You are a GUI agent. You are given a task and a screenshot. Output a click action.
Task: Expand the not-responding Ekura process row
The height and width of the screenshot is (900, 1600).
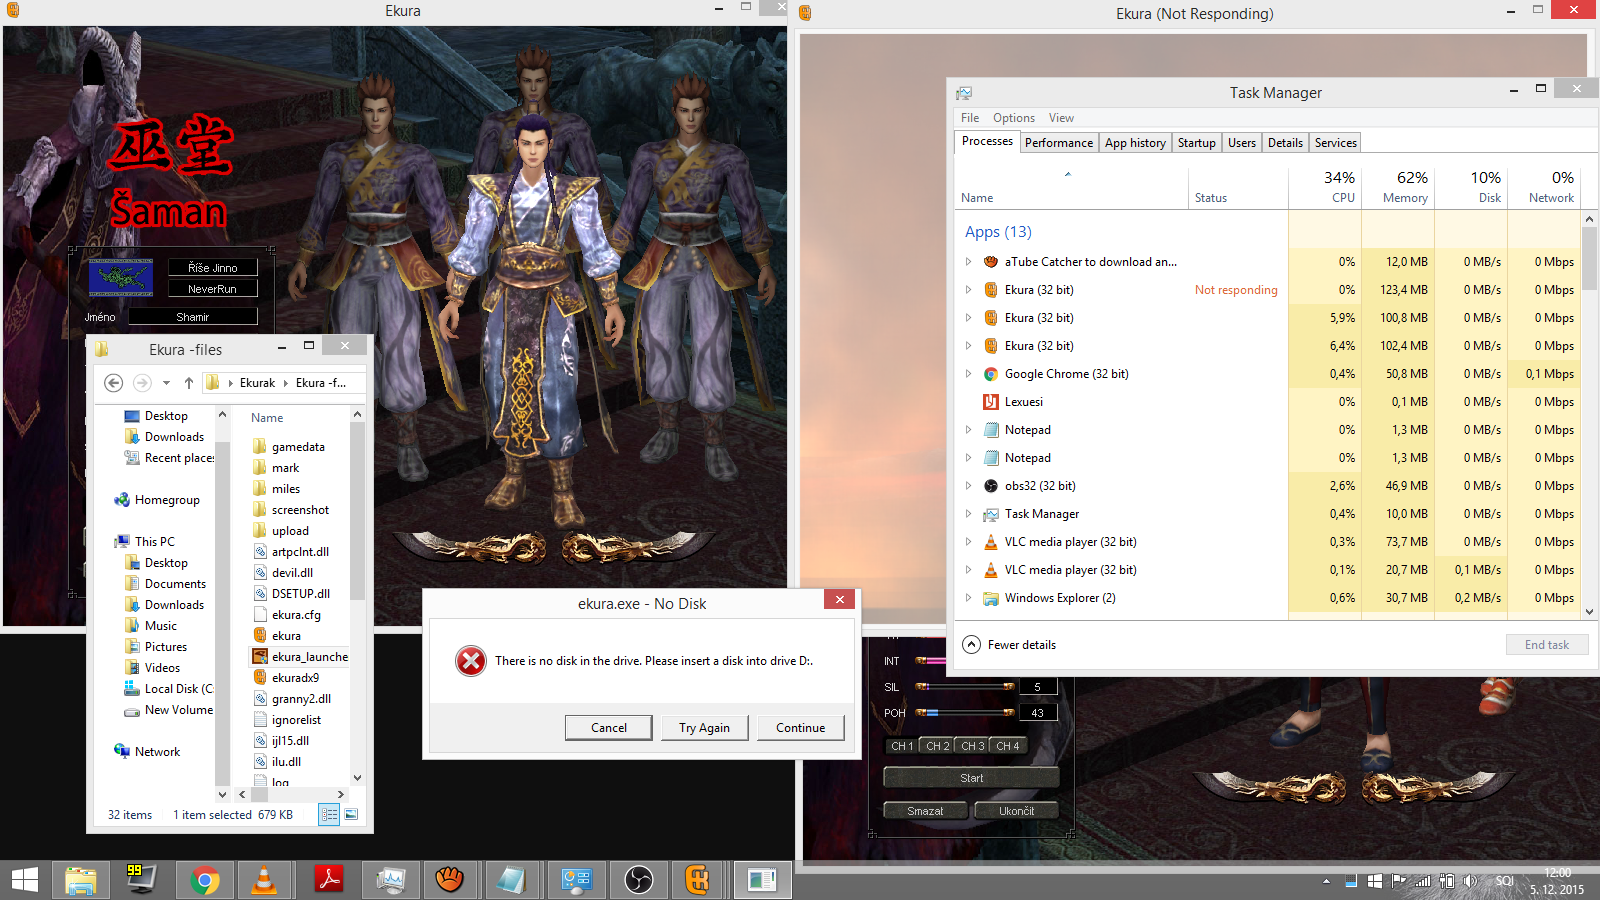tap(968, 290)
